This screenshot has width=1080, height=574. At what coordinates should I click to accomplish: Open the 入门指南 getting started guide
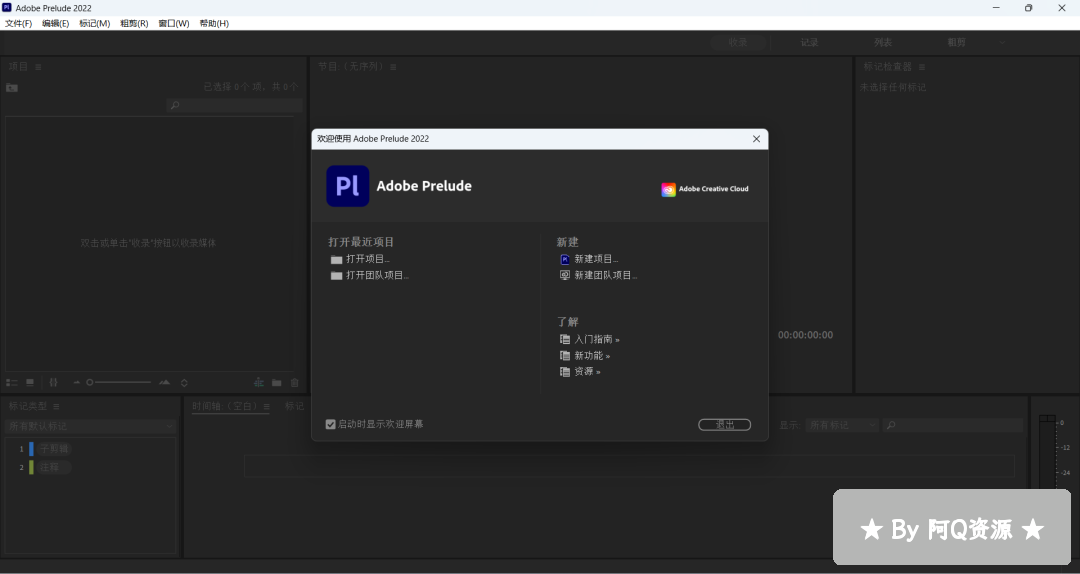pyautogui.click(x=590, y=339)
